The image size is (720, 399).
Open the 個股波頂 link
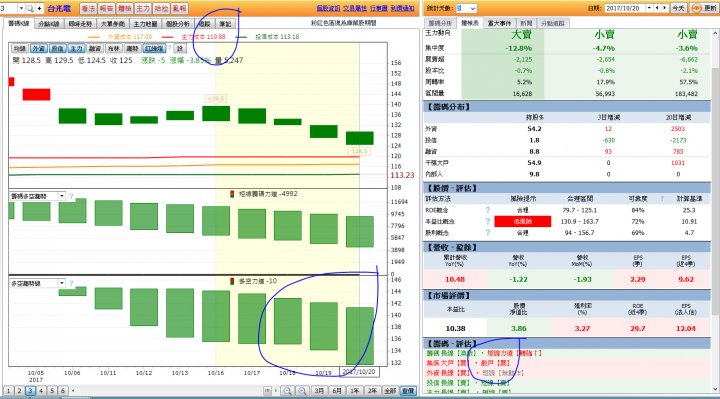[328, 8]
